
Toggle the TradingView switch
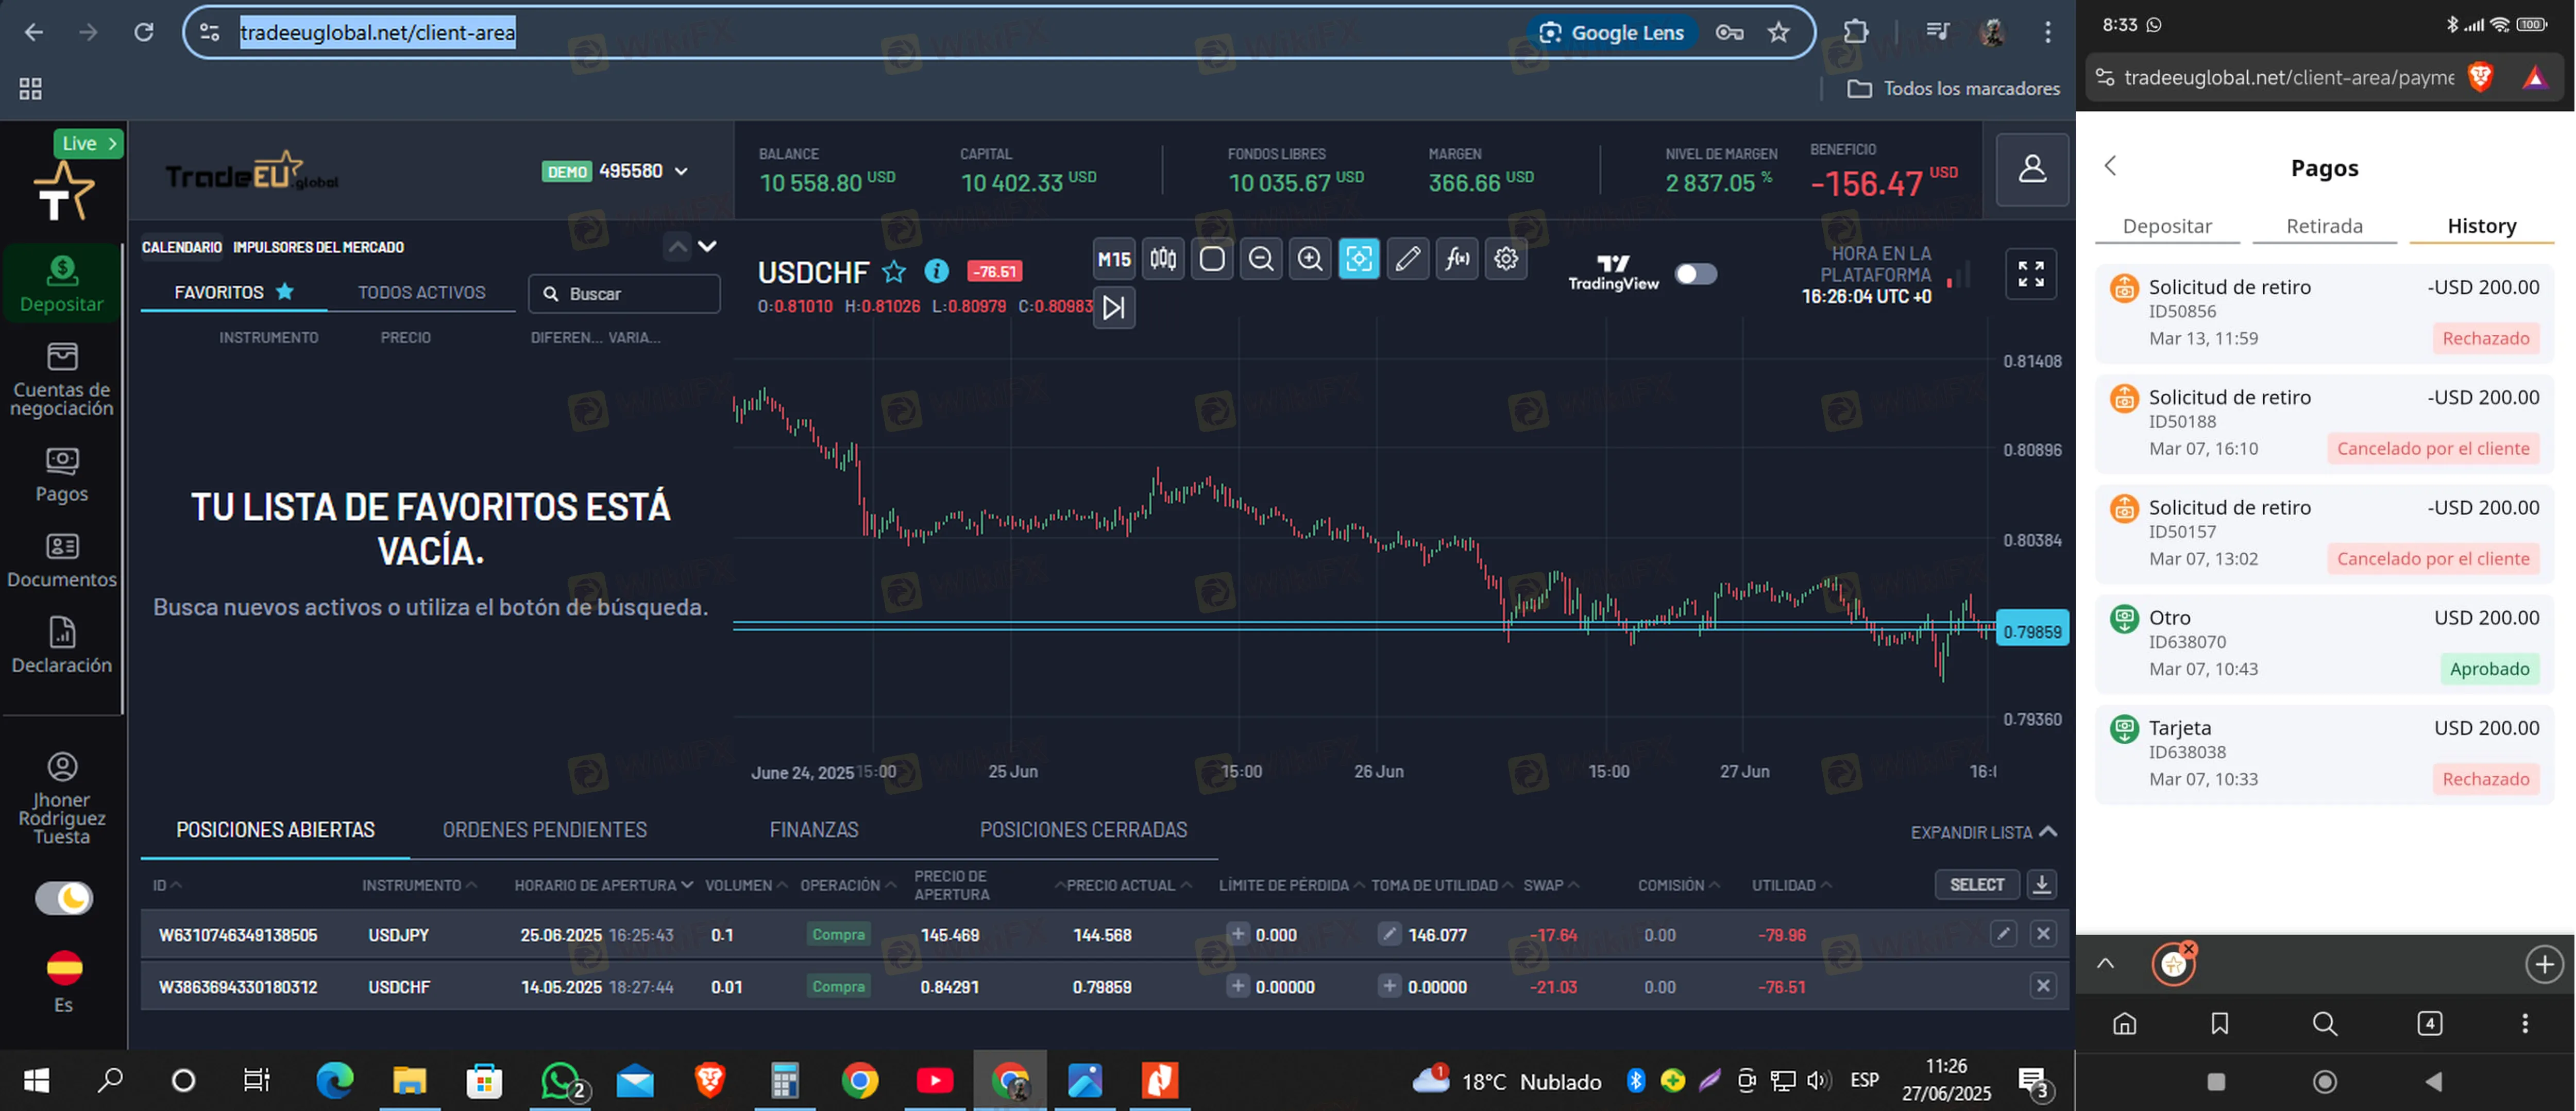(x=1696, y=274)
